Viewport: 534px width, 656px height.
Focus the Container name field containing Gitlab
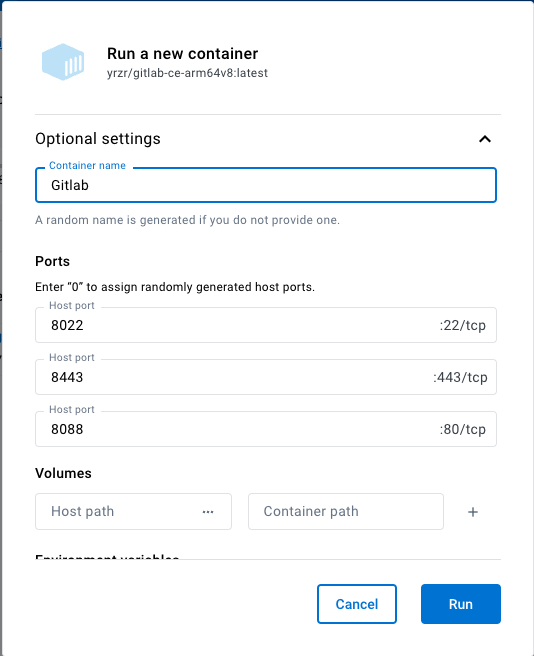[x=266, y=185]
